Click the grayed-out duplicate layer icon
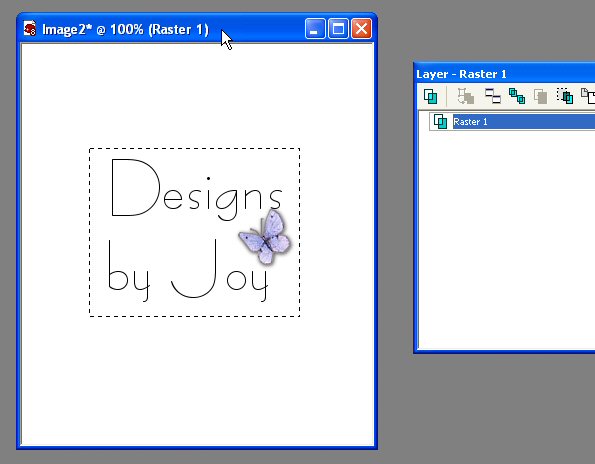Image resolution: width=595 pixels, height=464 pixels. 540,96
